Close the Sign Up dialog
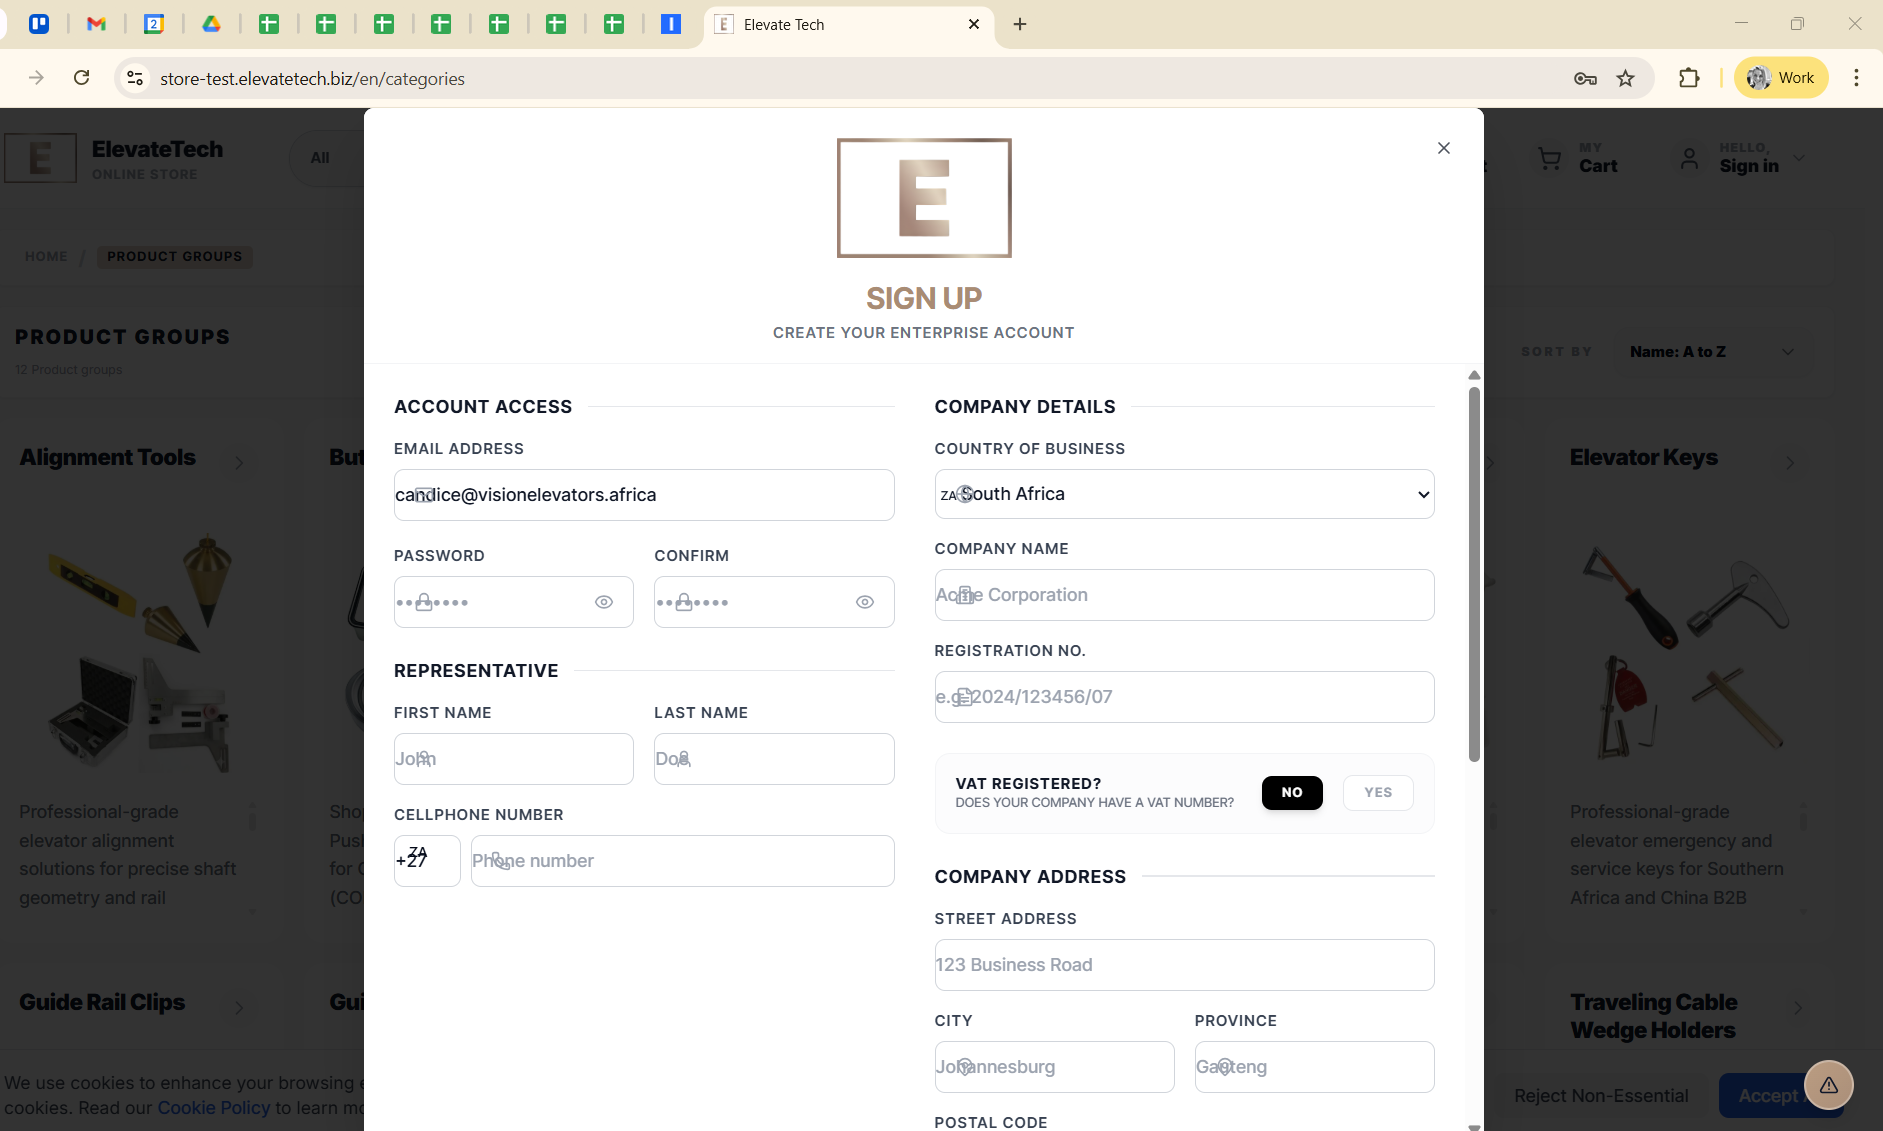Image resolution: width=1883 pixels, height=1131 pixels. [x=1443, y=148]
